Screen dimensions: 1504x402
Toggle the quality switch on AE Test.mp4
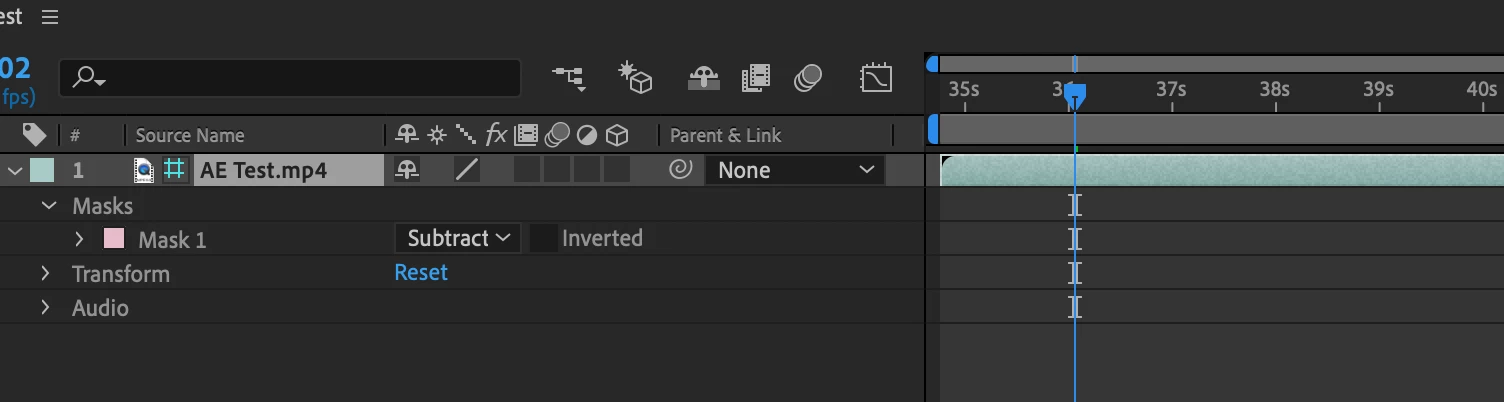click(467, 170)
